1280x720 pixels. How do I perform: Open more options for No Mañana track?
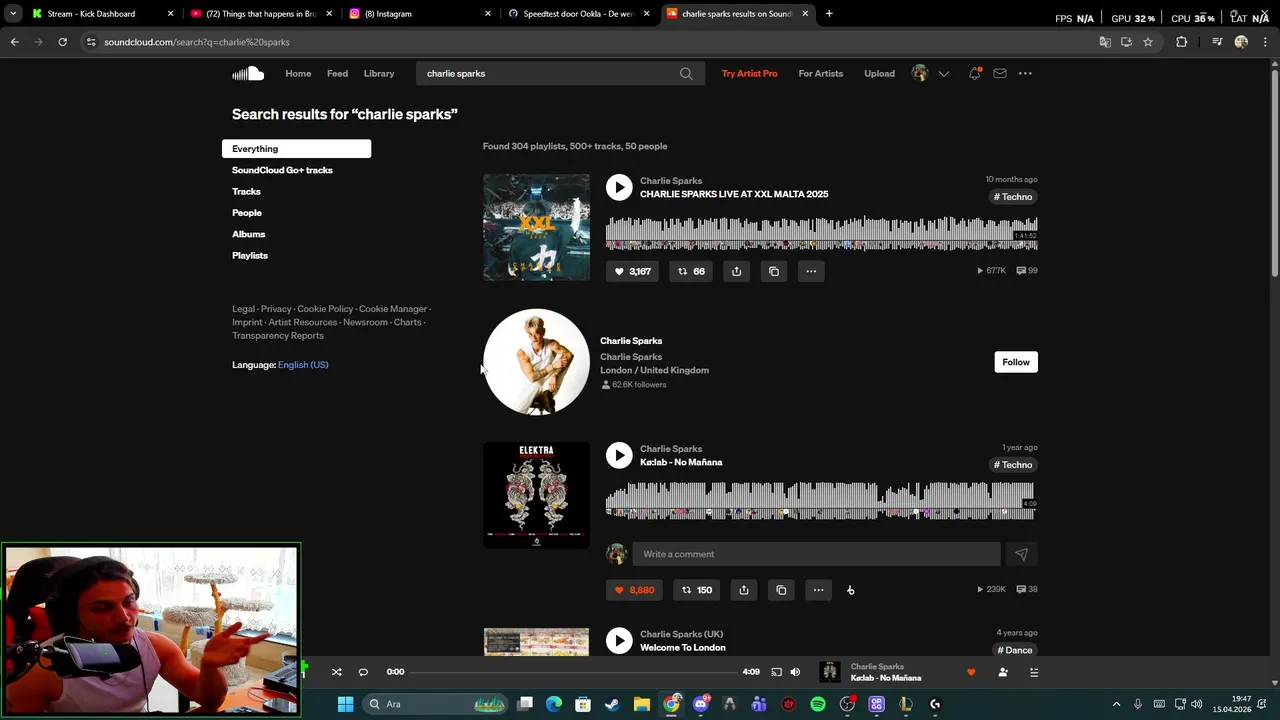[x=818, y=590]
